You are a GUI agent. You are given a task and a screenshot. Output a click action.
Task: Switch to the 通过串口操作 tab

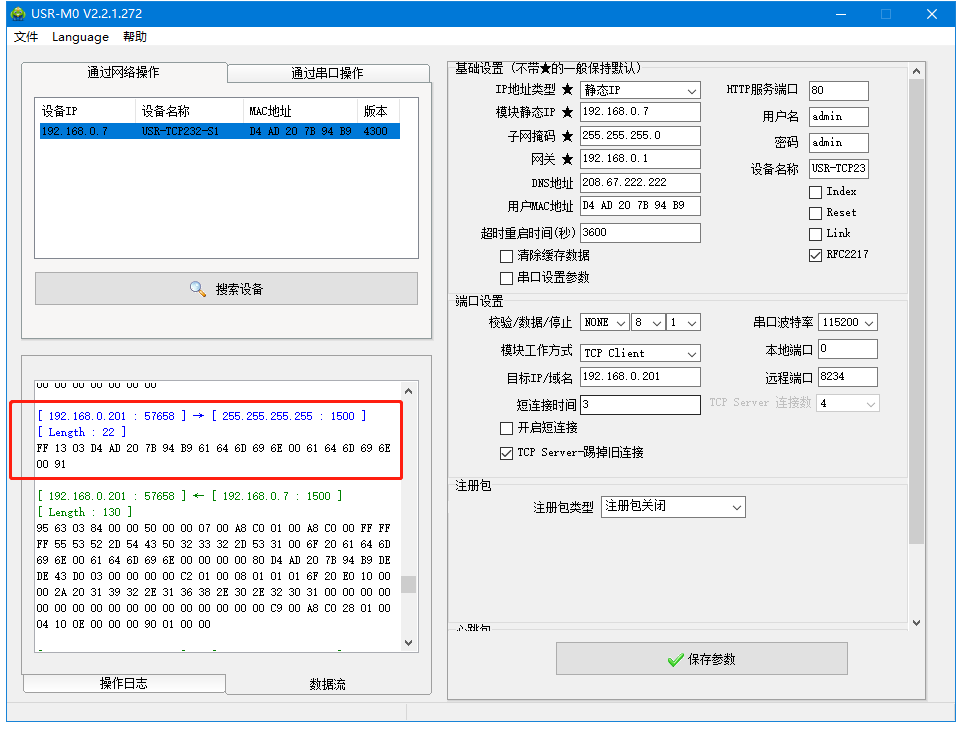327,73
